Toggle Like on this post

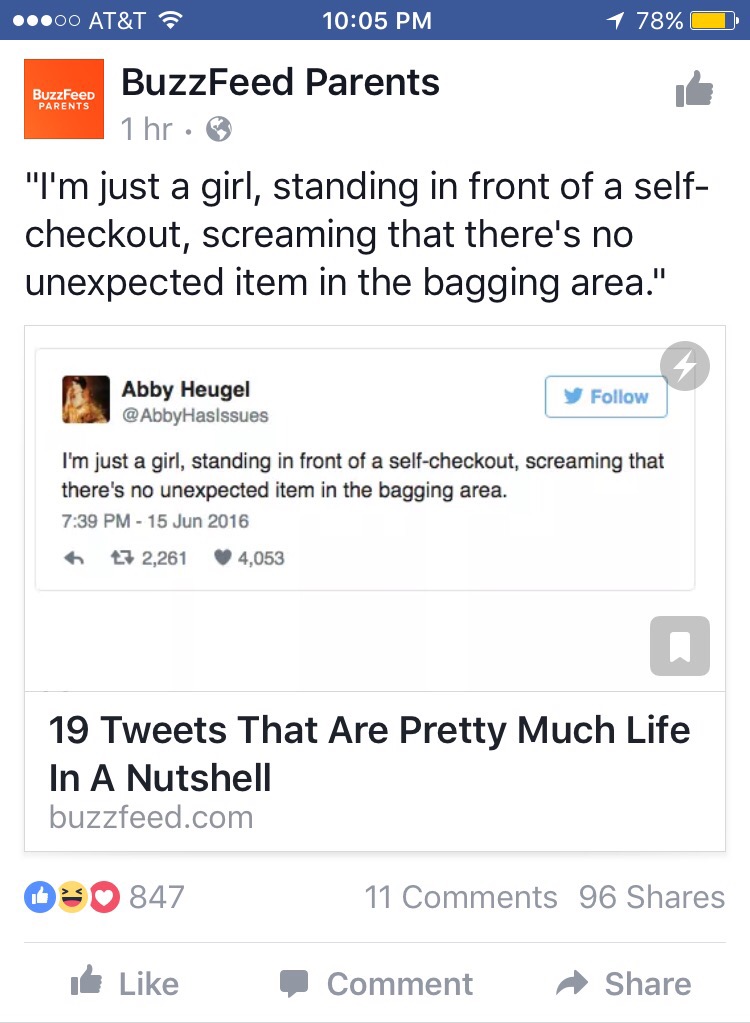click(x=129, y=984)
